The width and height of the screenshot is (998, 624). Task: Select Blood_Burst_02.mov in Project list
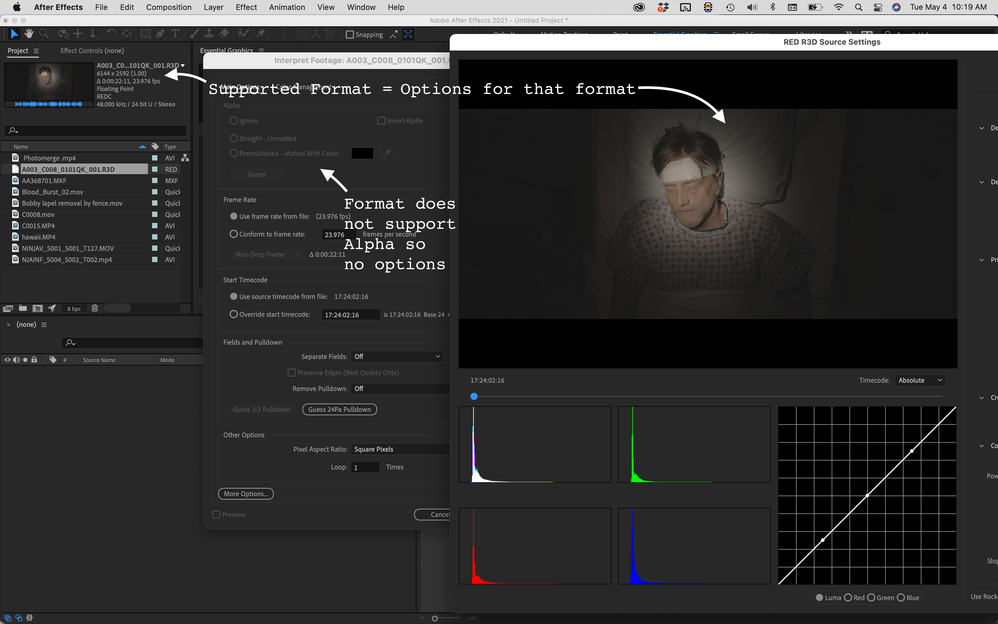pyautogui.click(x=52, y=192)
